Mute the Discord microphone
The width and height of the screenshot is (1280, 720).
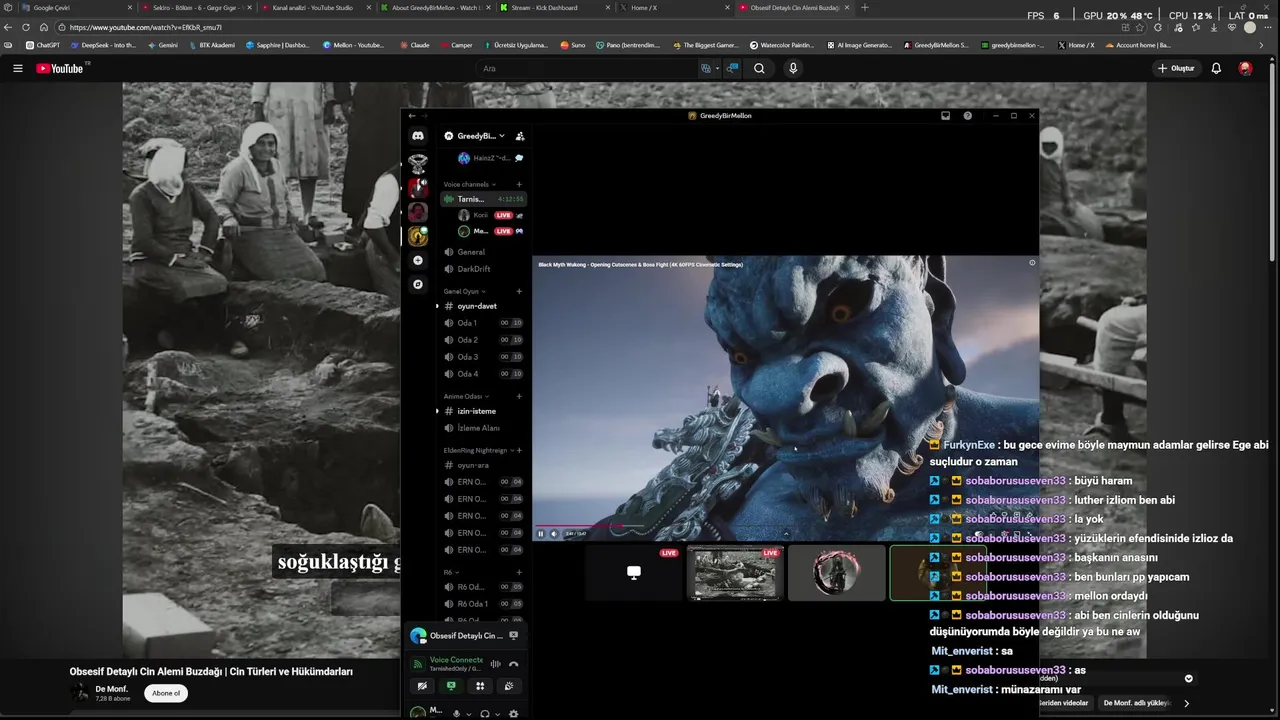coord(456,714)
